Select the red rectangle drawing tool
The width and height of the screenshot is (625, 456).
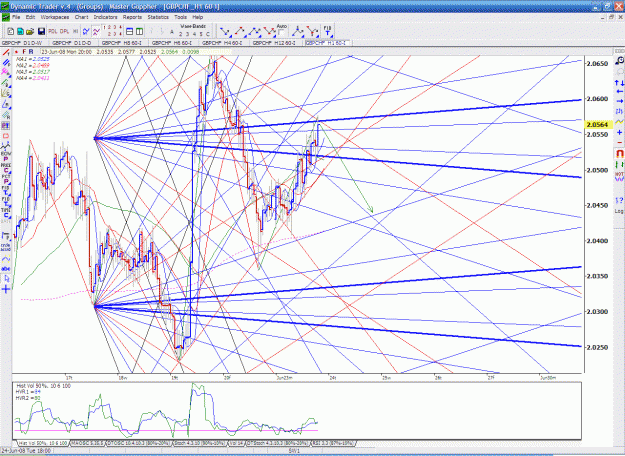coord(6,136)
